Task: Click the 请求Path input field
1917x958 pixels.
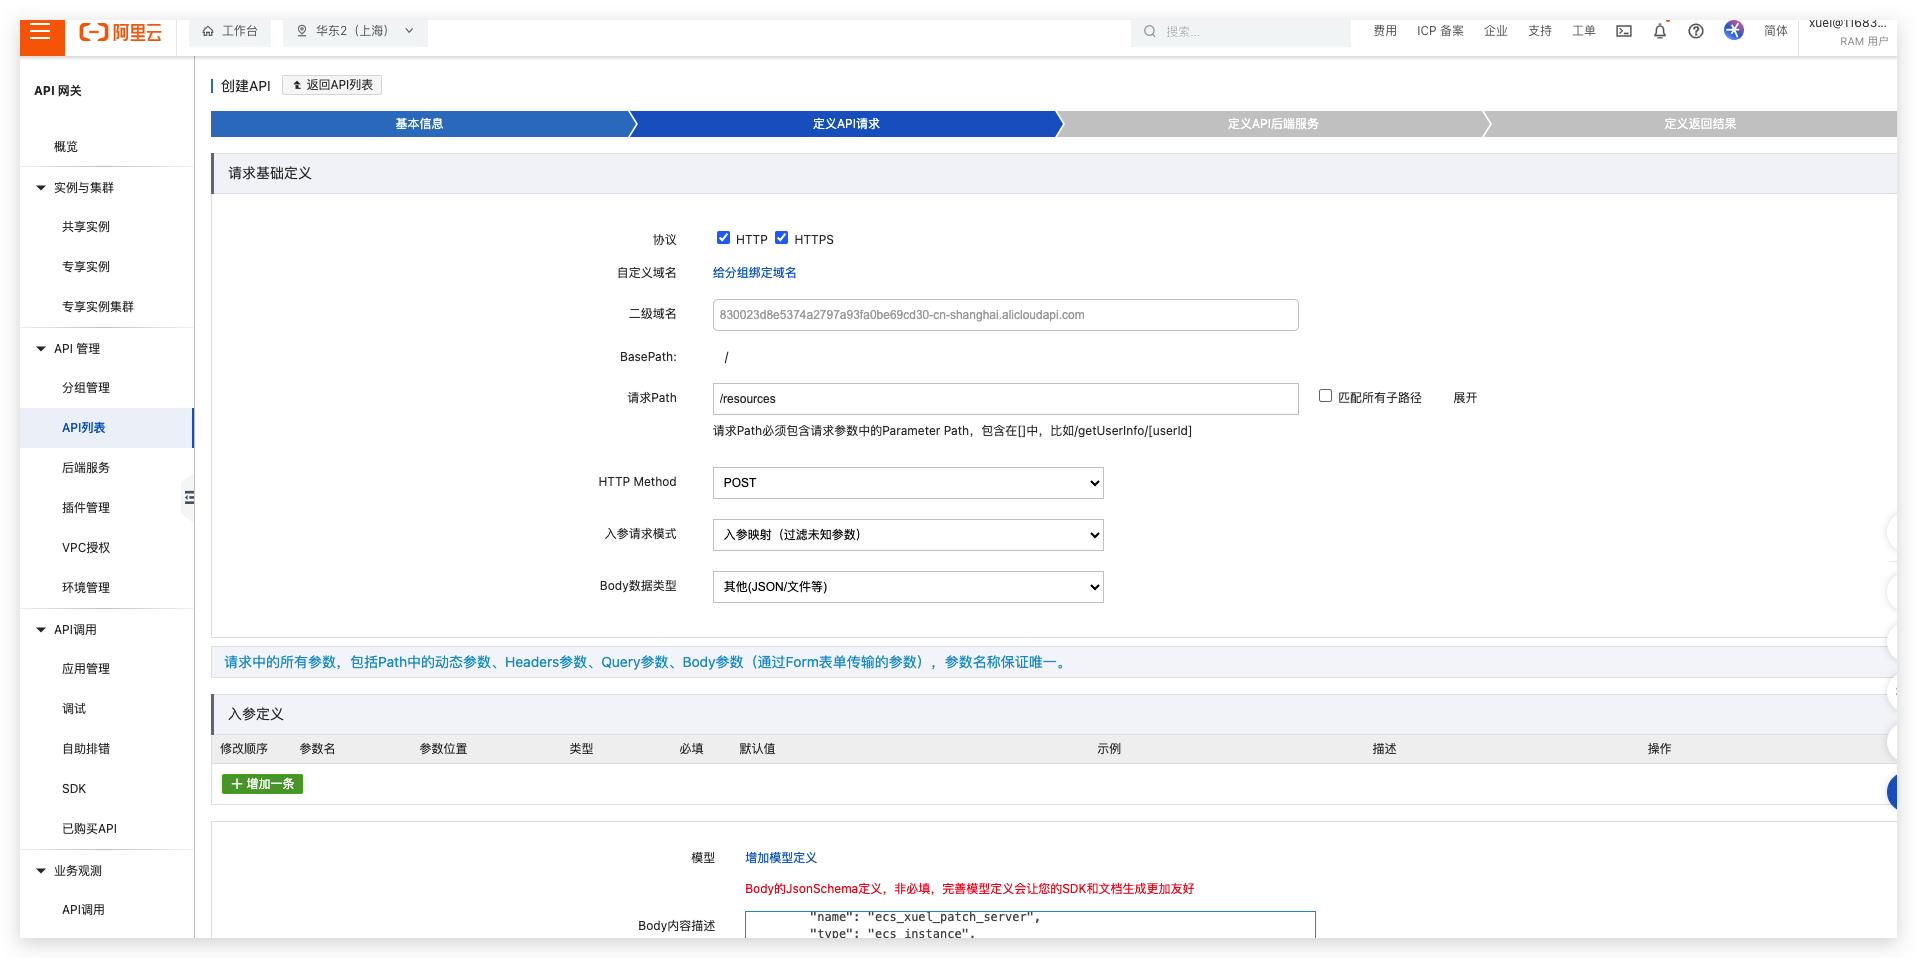Action: click(x=1004, y=399)
